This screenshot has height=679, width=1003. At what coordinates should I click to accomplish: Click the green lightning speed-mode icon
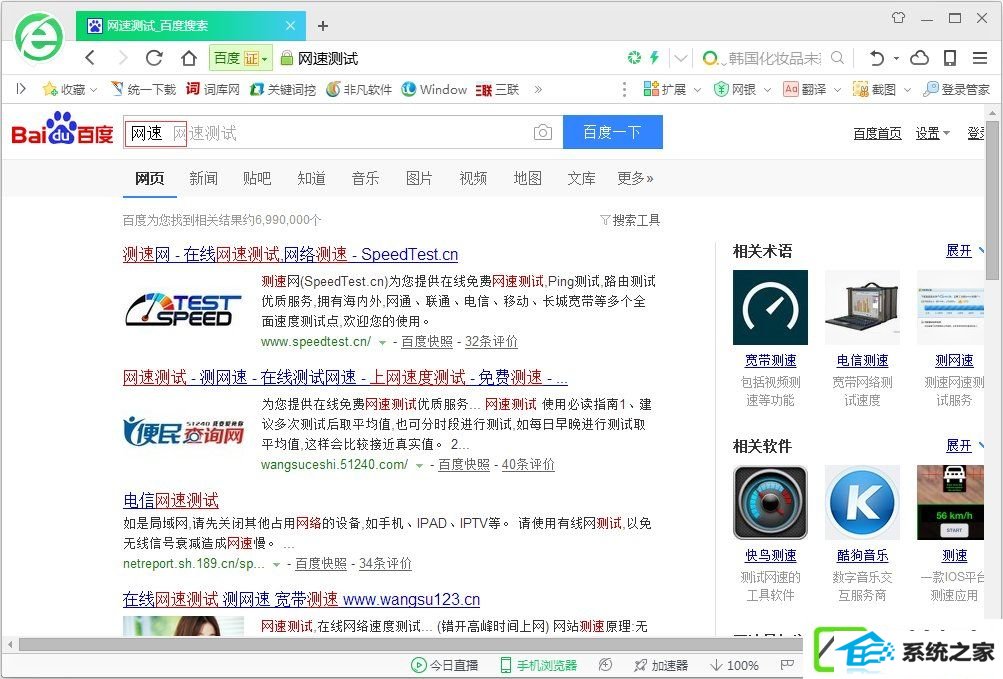coord(654,58)
